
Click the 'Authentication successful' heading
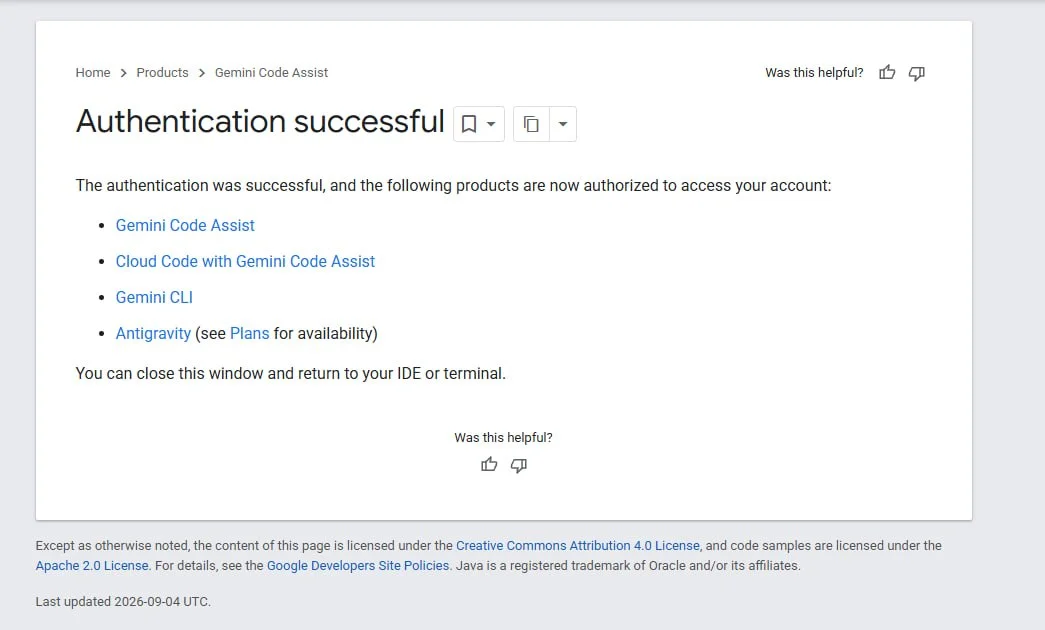tap(260, 122)
